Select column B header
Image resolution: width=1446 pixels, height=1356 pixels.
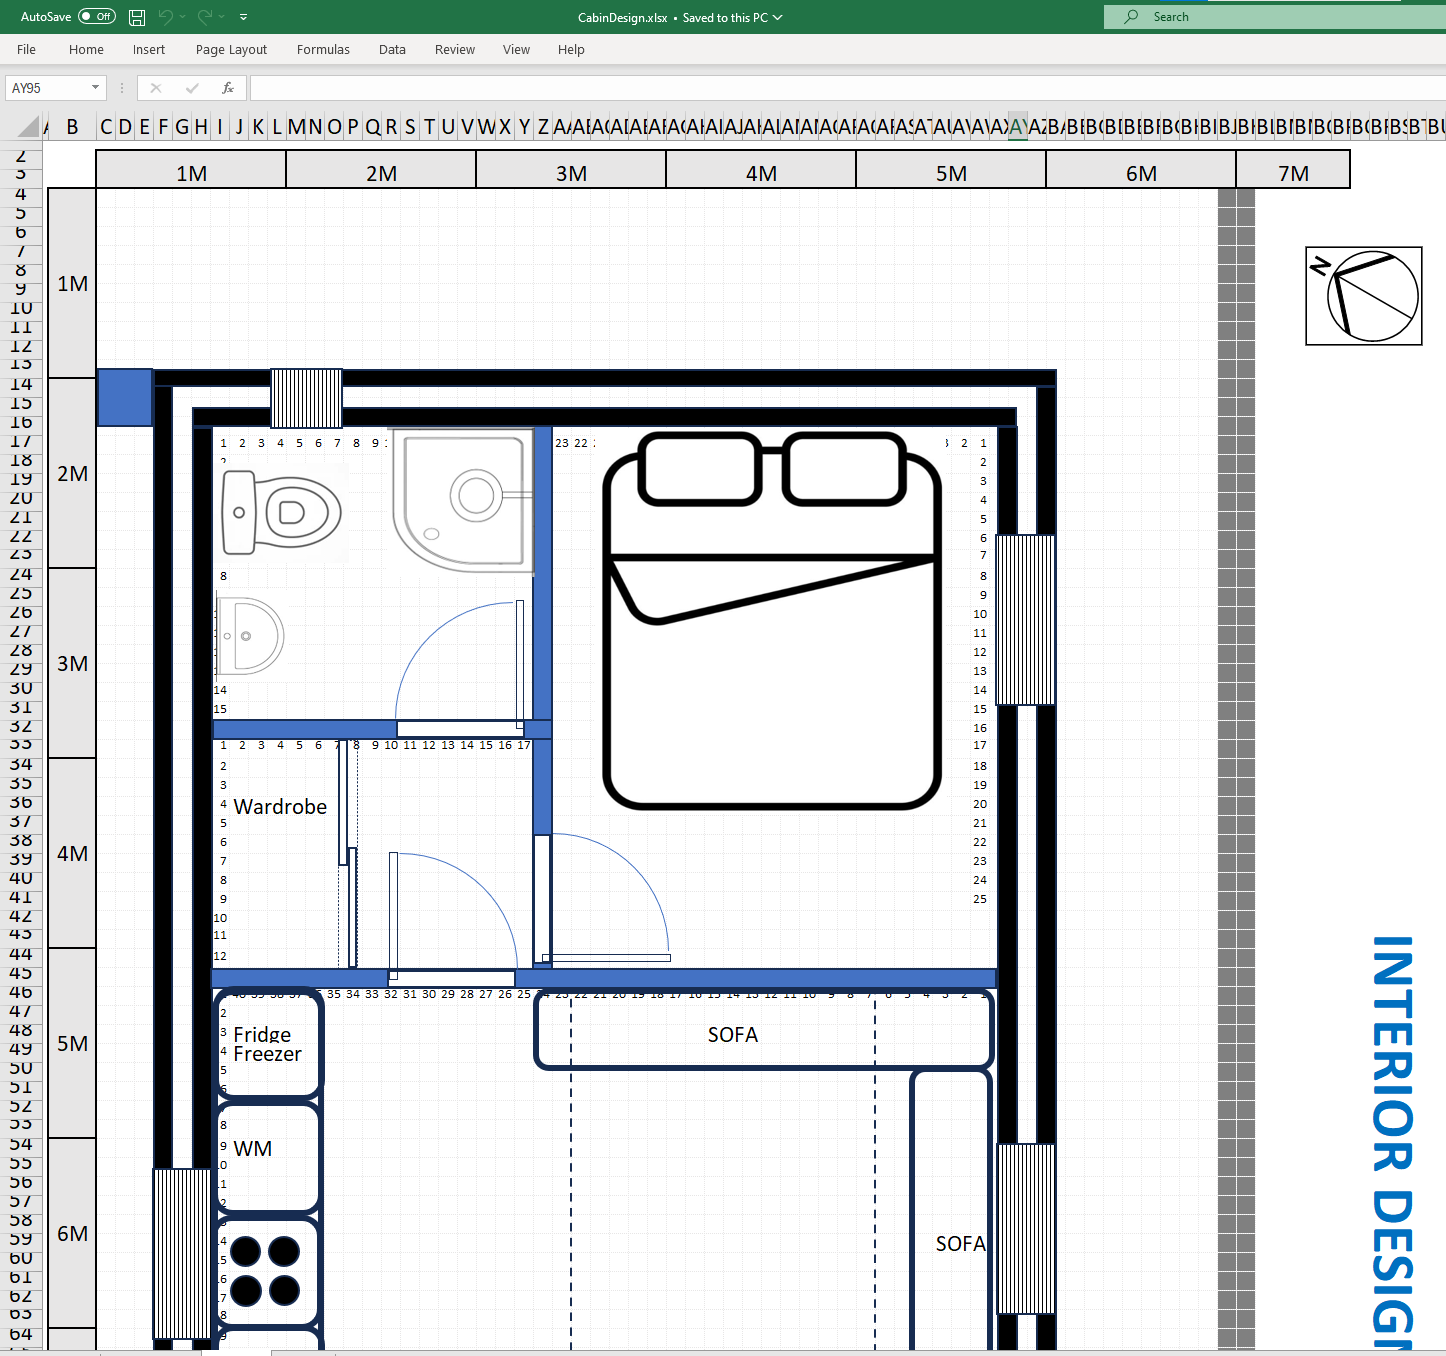(x=72, y=127)
